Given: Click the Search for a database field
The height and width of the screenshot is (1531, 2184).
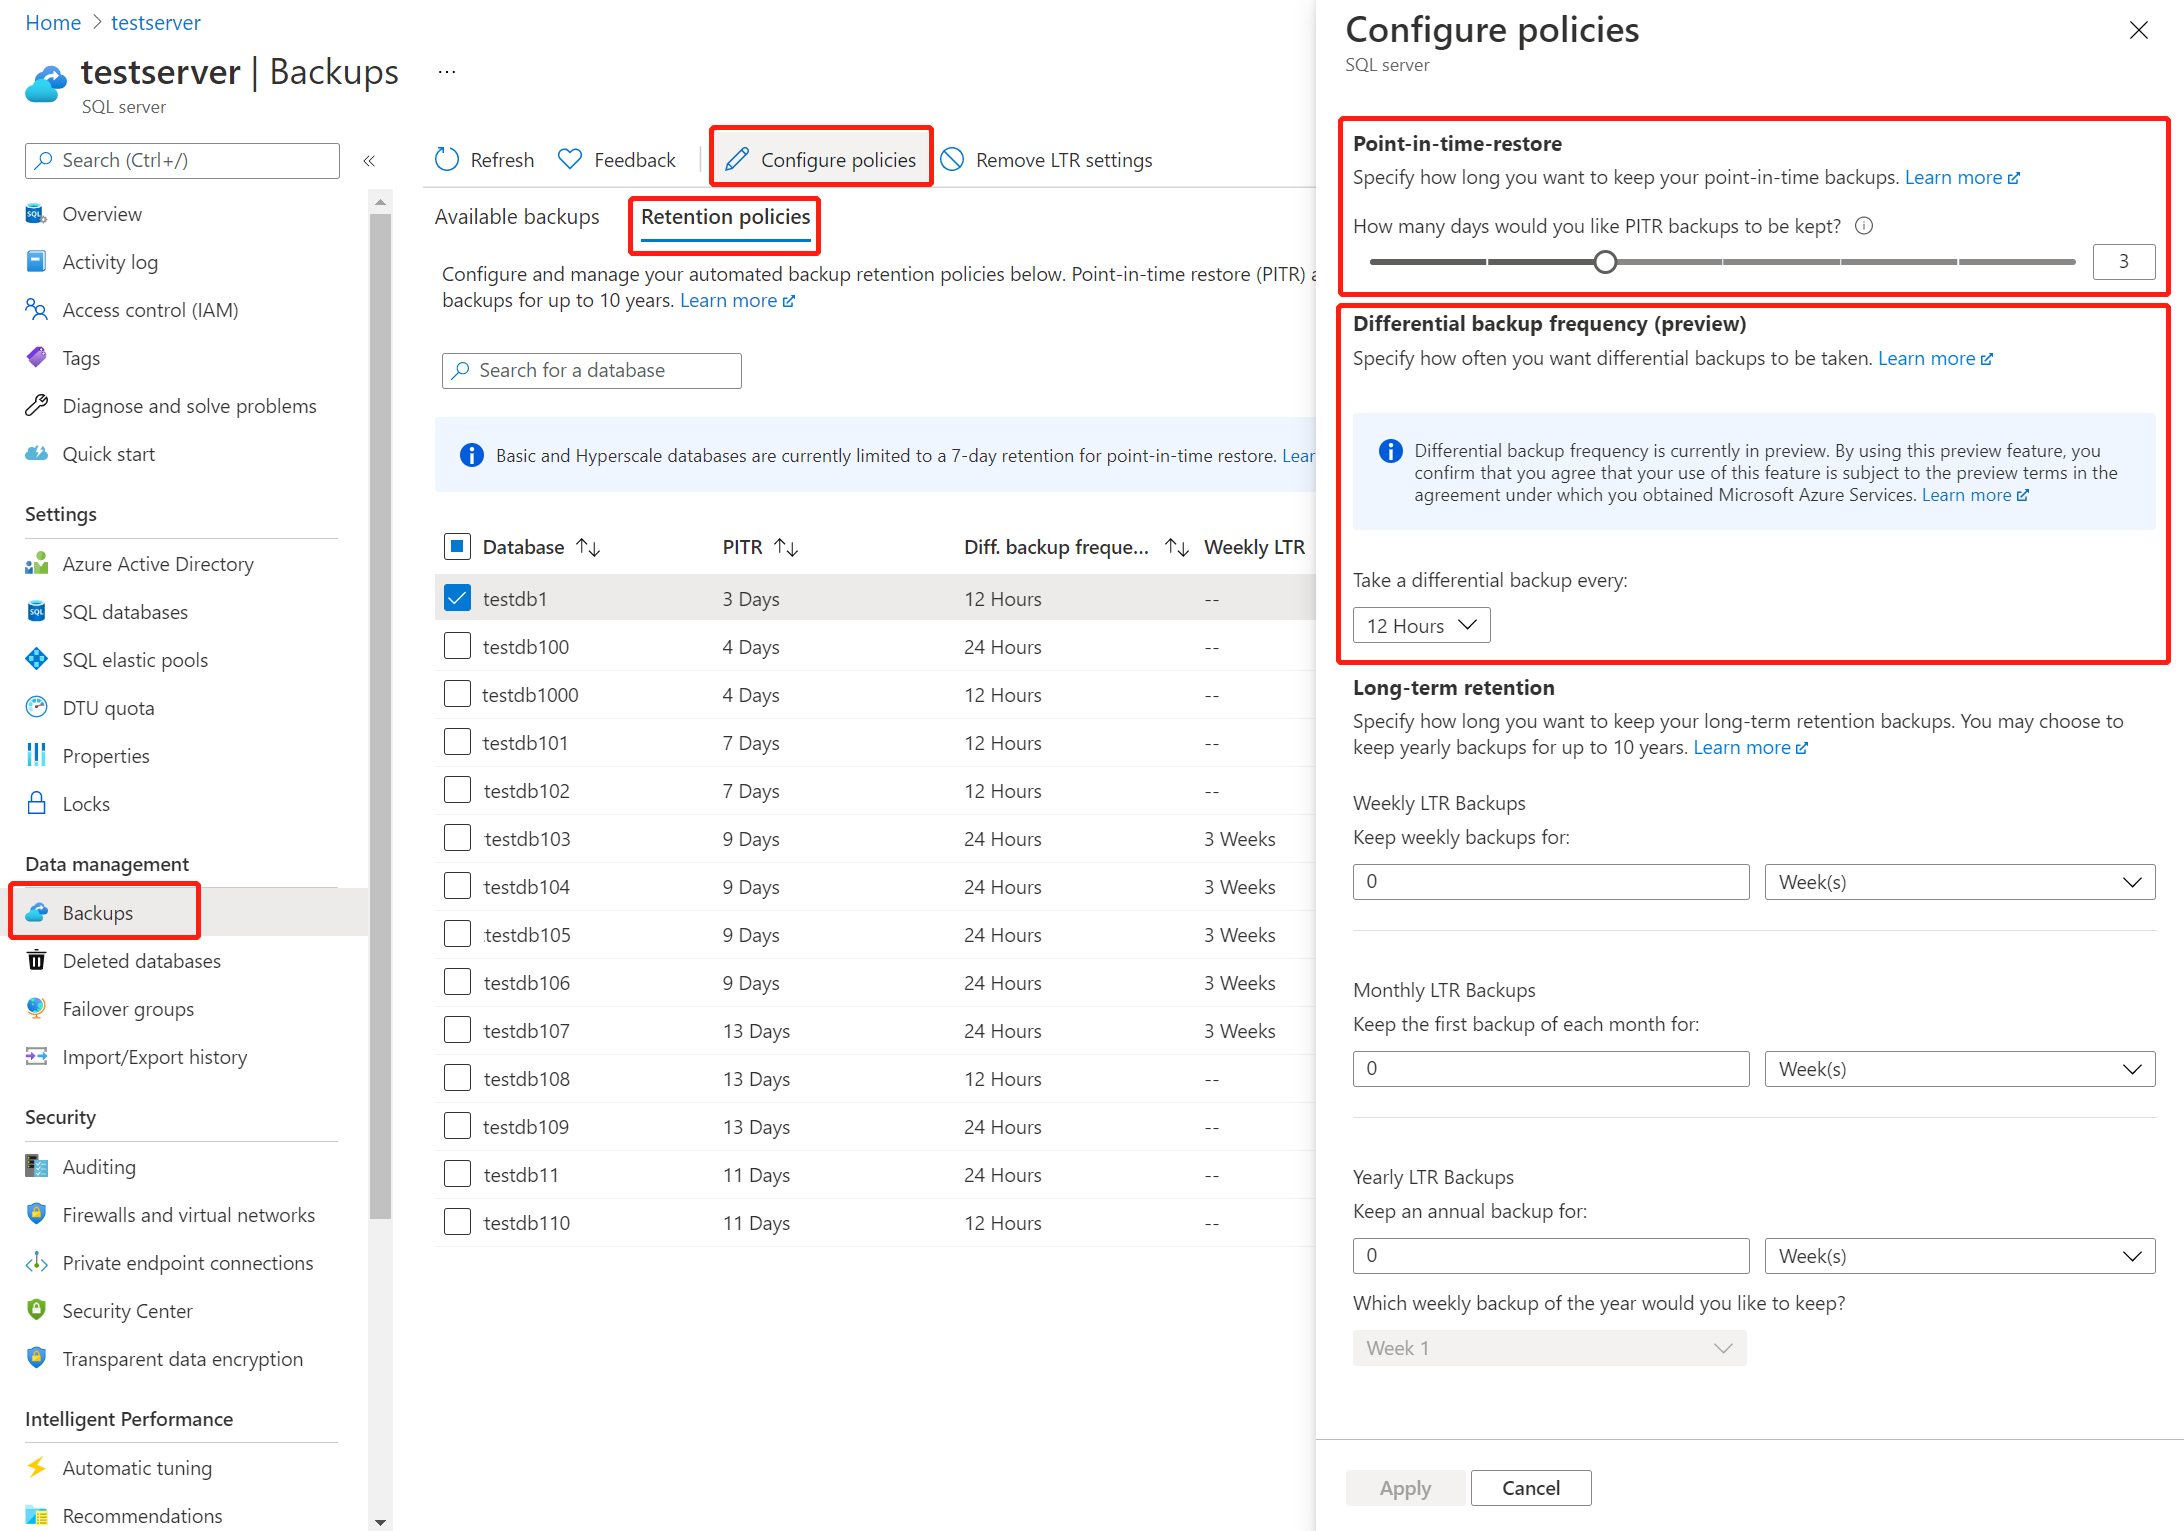Looking at the screenshot, I should 592,371.
